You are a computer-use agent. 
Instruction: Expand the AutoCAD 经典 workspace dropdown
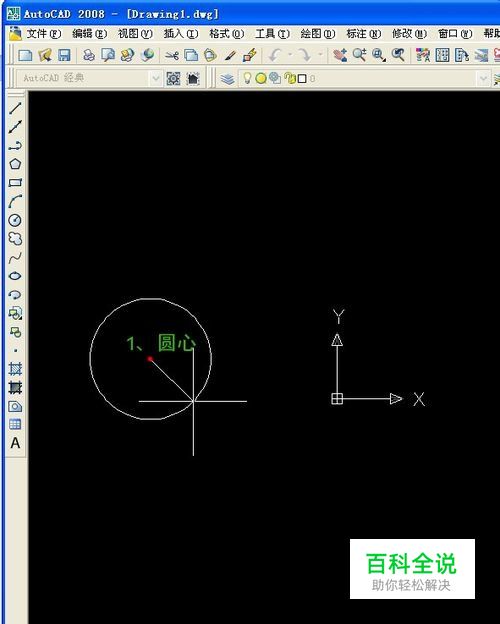pyautogui.click(x=156, y=78)
